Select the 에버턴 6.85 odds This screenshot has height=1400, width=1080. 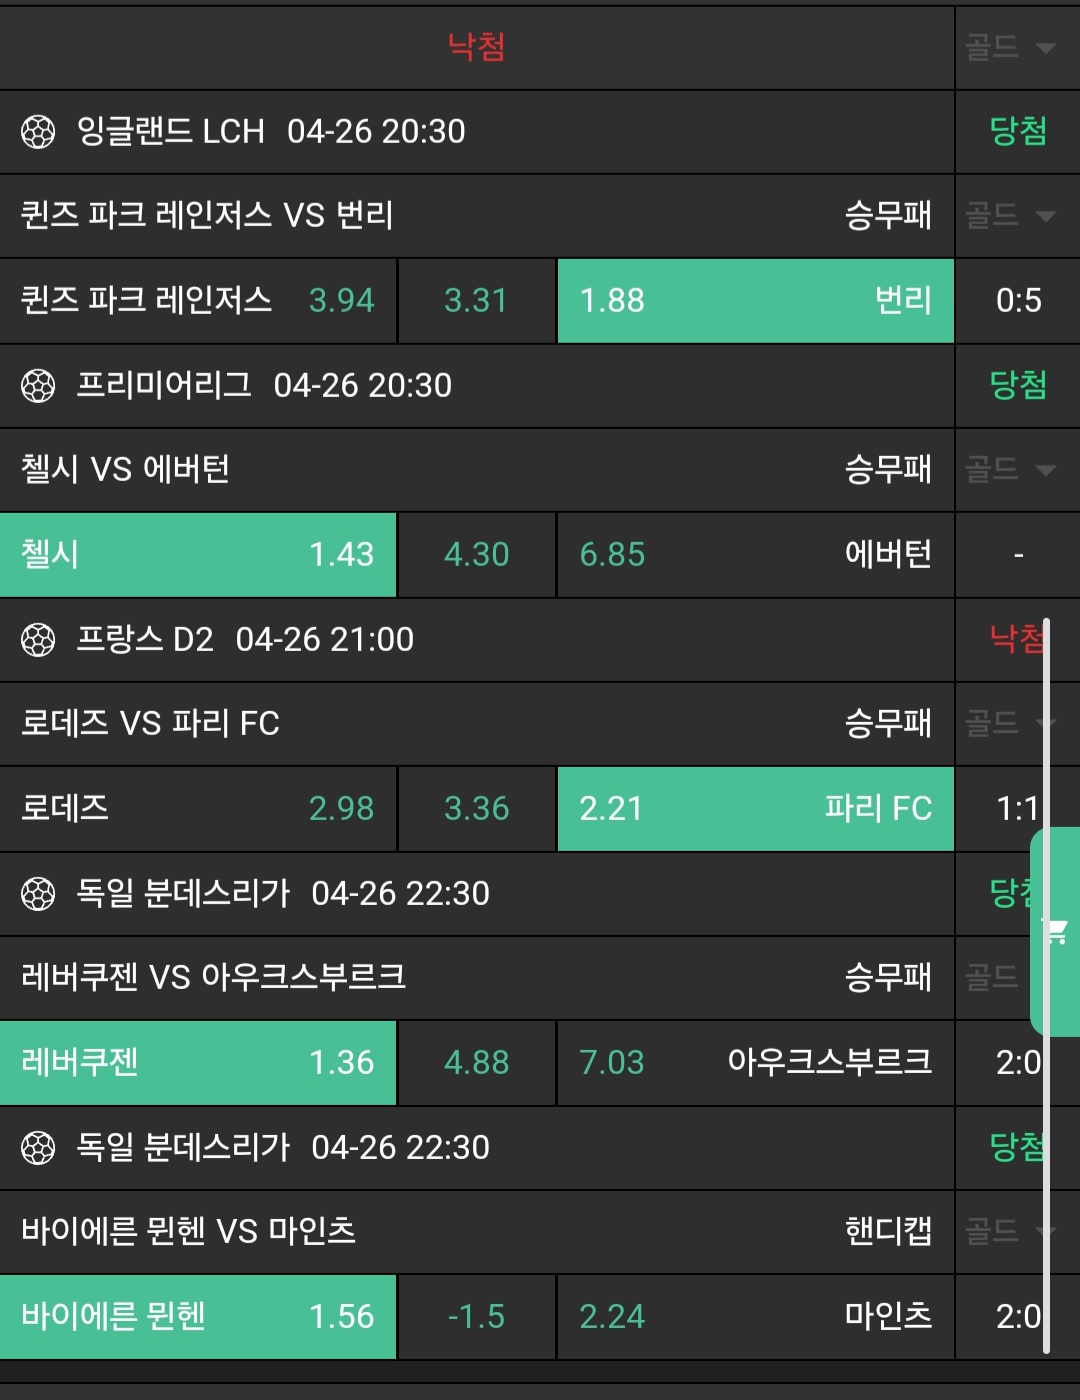[755, 554]
